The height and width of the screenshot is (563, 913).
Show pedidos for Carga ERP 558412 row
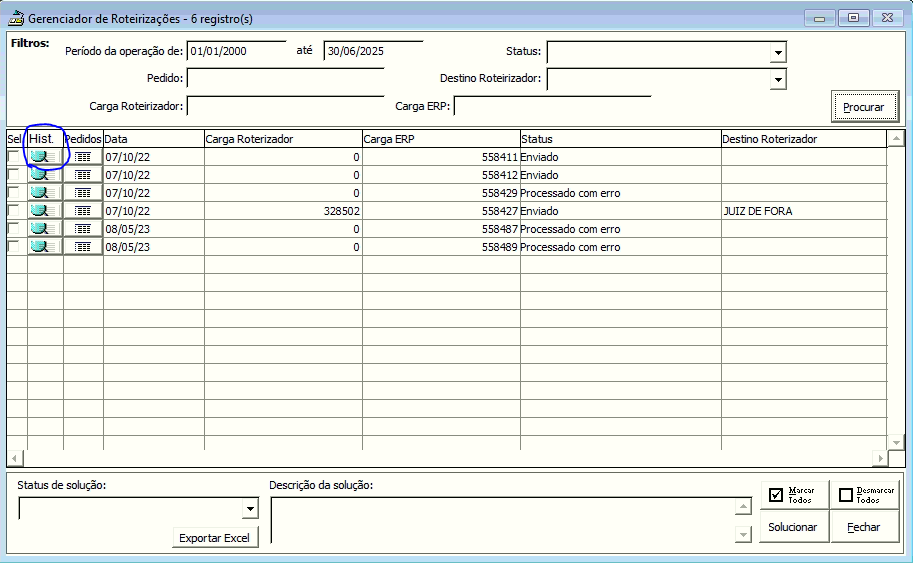coord(83,175)
